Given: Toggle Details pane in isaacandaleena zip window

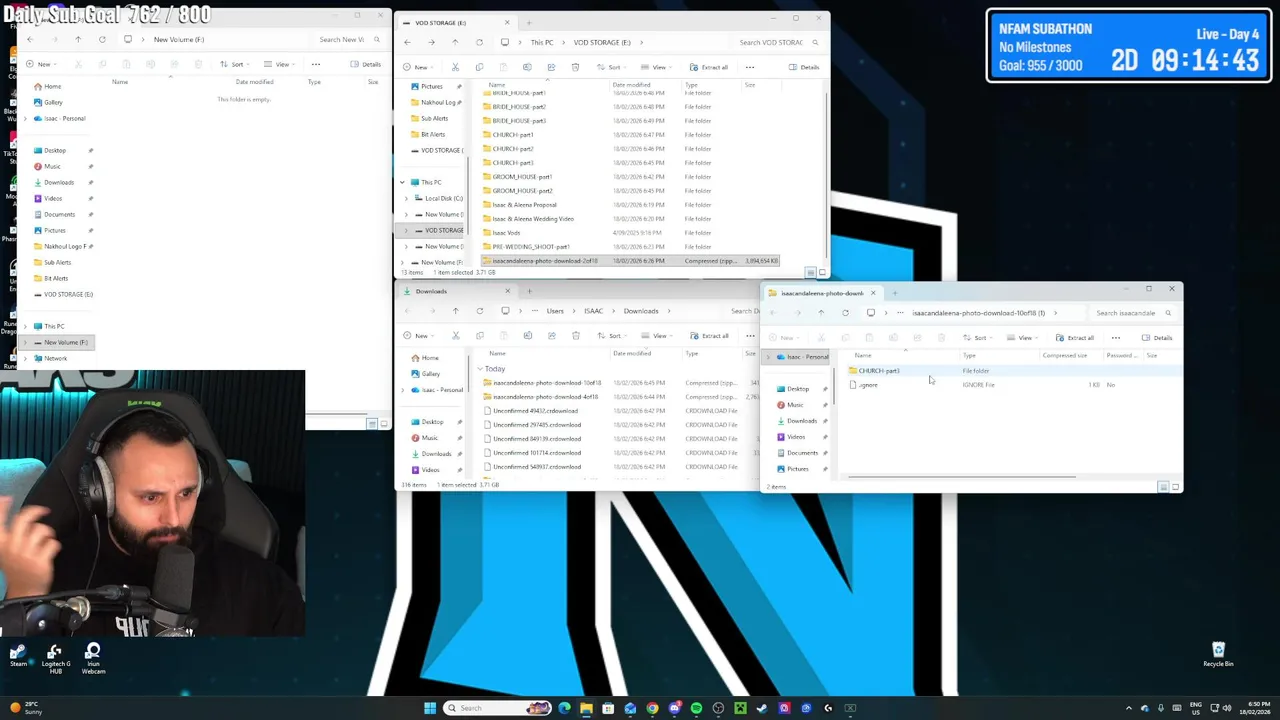Looking at the screenshot, I should click(x=1157, y=338).
